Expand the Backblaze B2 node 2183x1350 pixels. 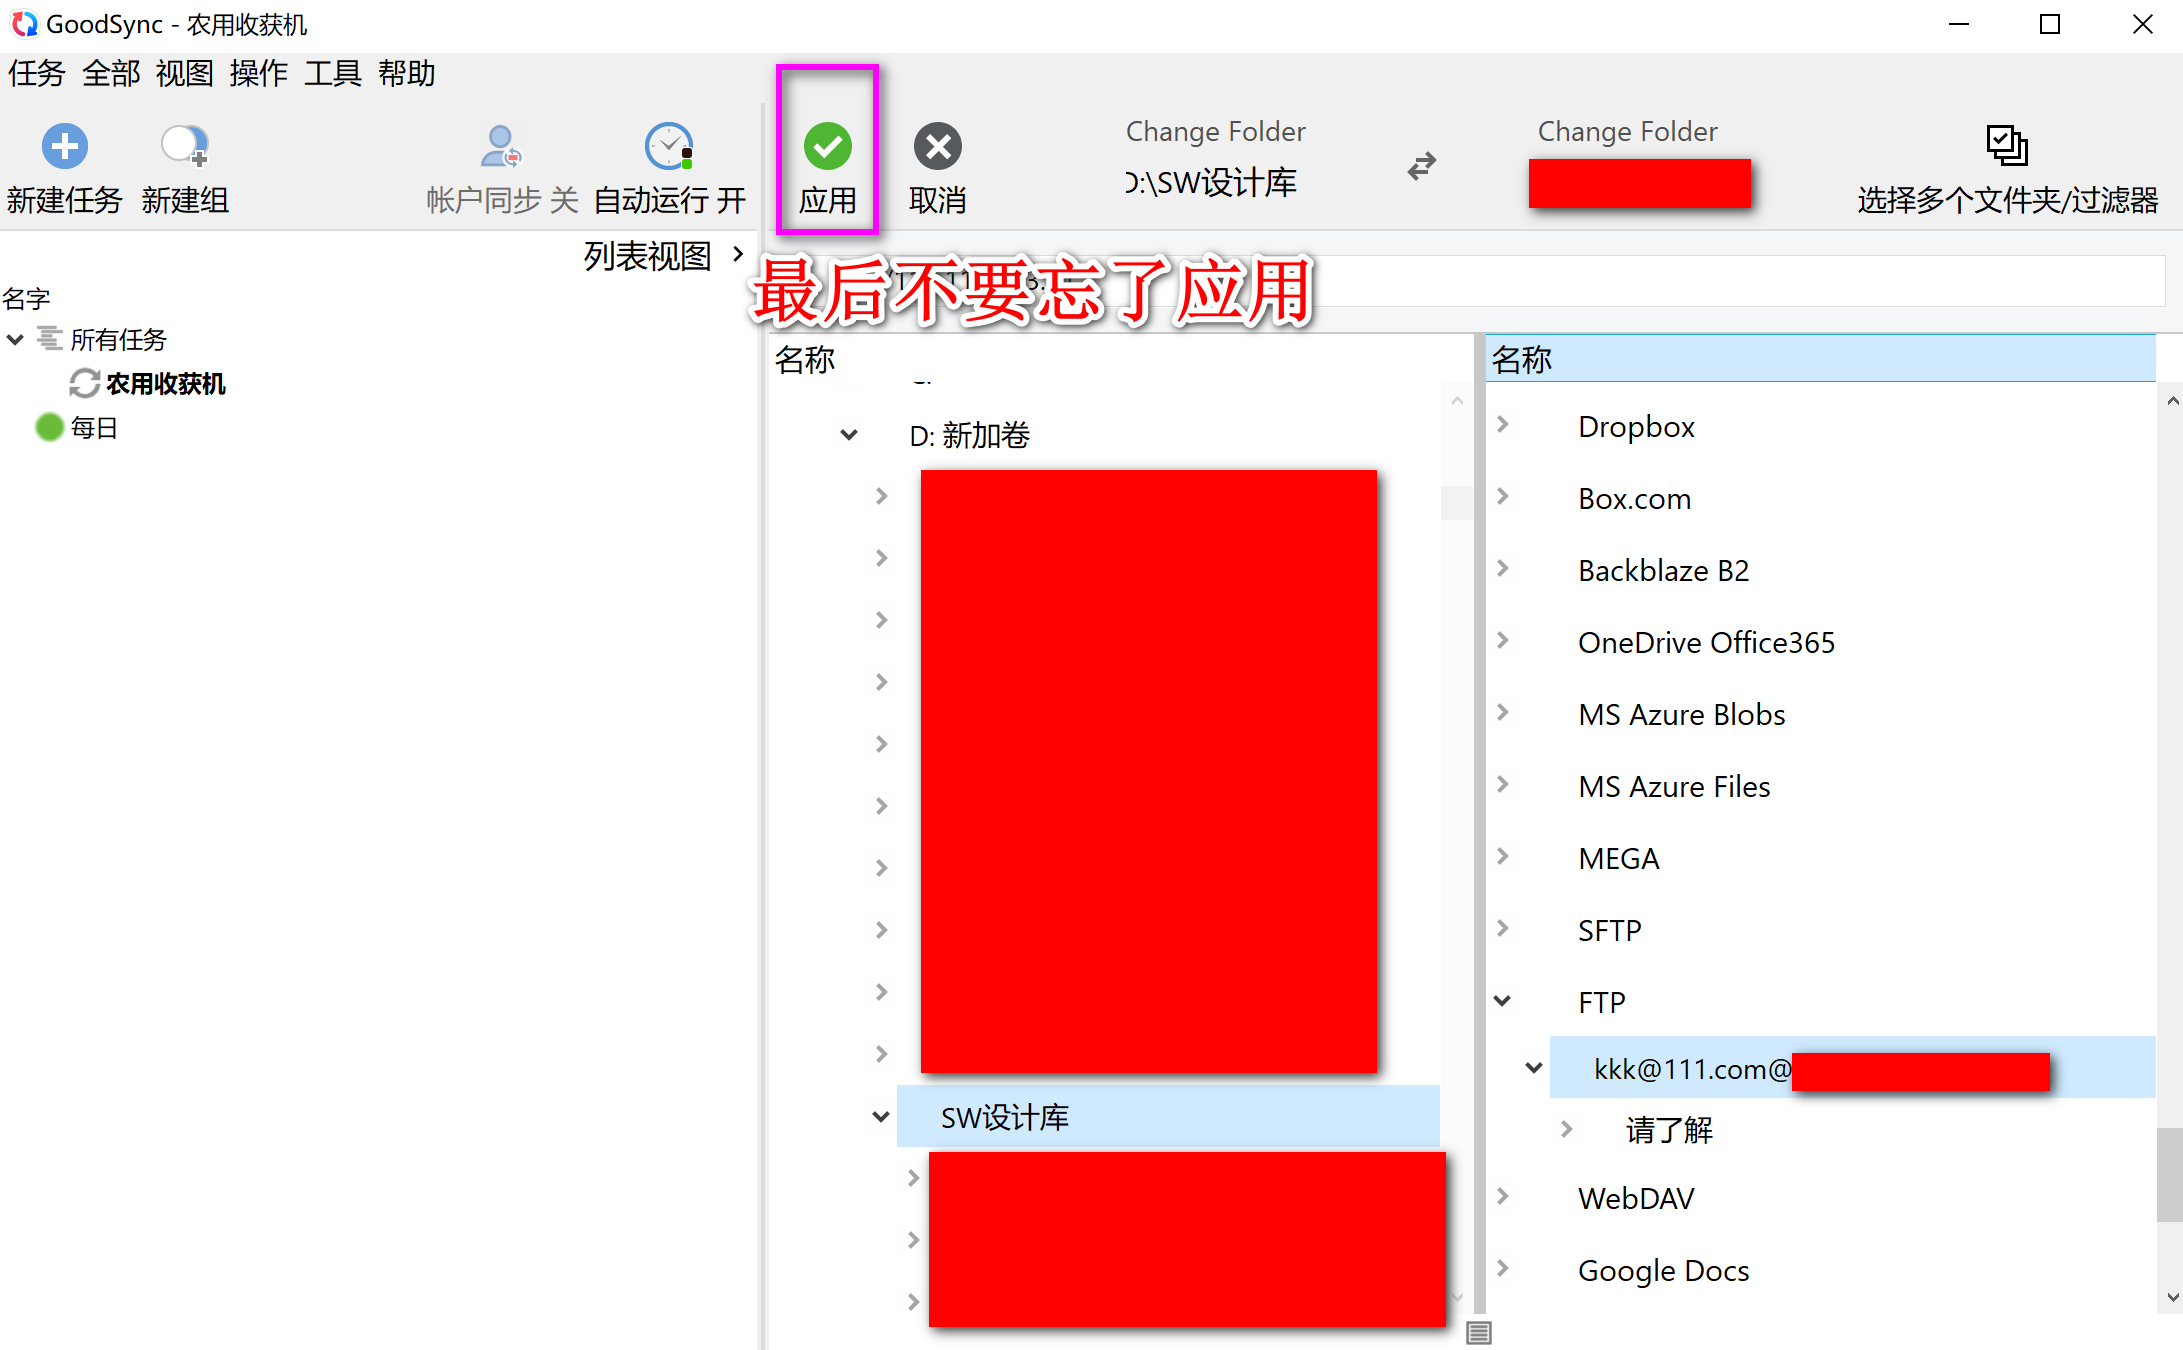(x=1503, y=569)
